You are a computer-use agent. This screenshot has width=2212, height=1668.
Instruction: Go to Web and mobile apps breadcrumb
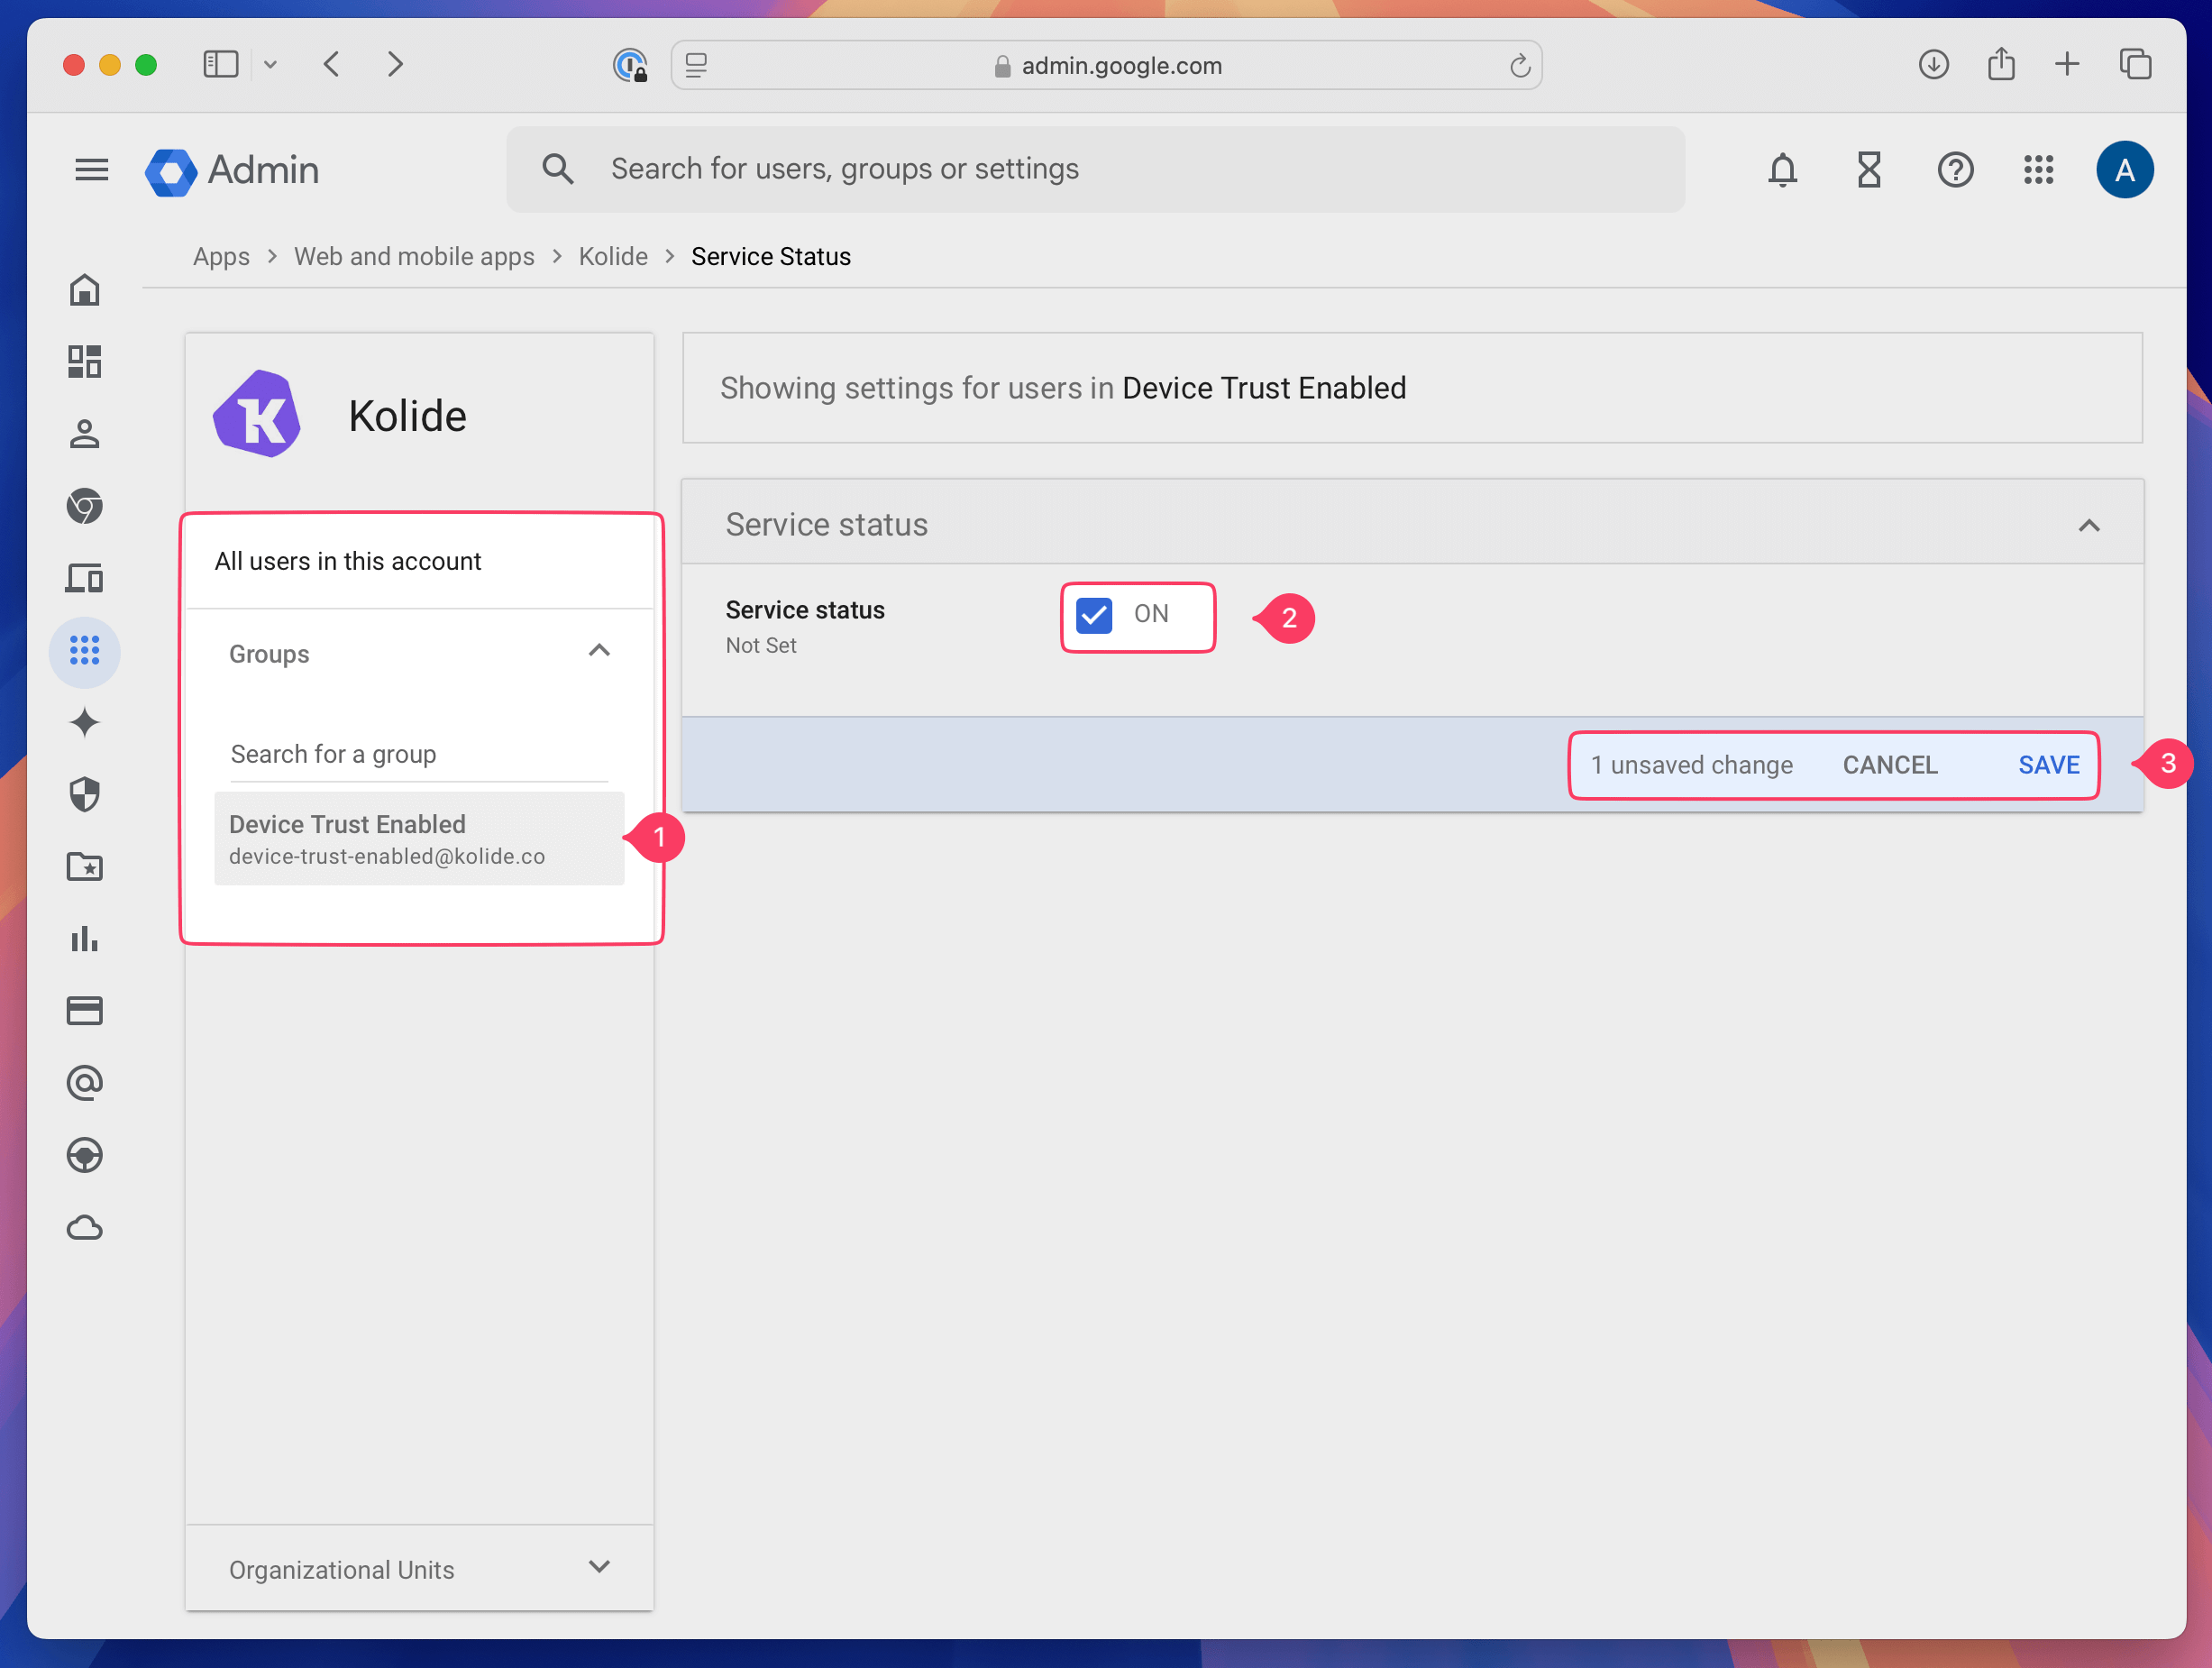(x=414, y=257)
